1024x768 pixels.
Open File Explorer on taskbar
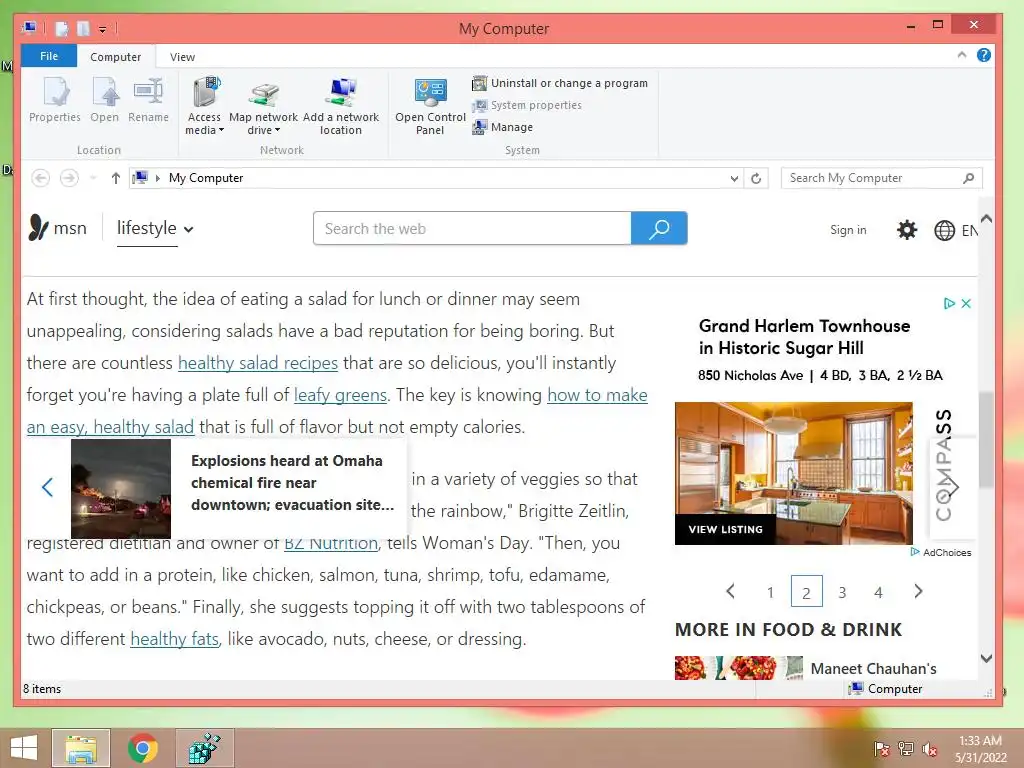pyautogui.click(x=81, y=748)
